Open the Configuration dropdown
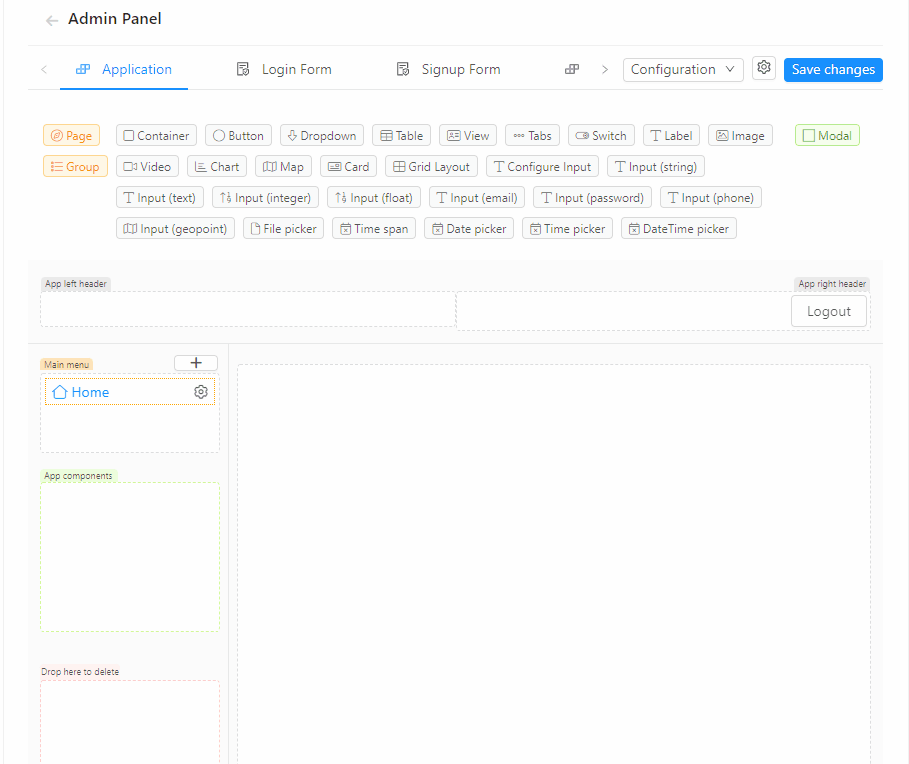909x764 pixels. pyautogui.click(x=683, y=69)
